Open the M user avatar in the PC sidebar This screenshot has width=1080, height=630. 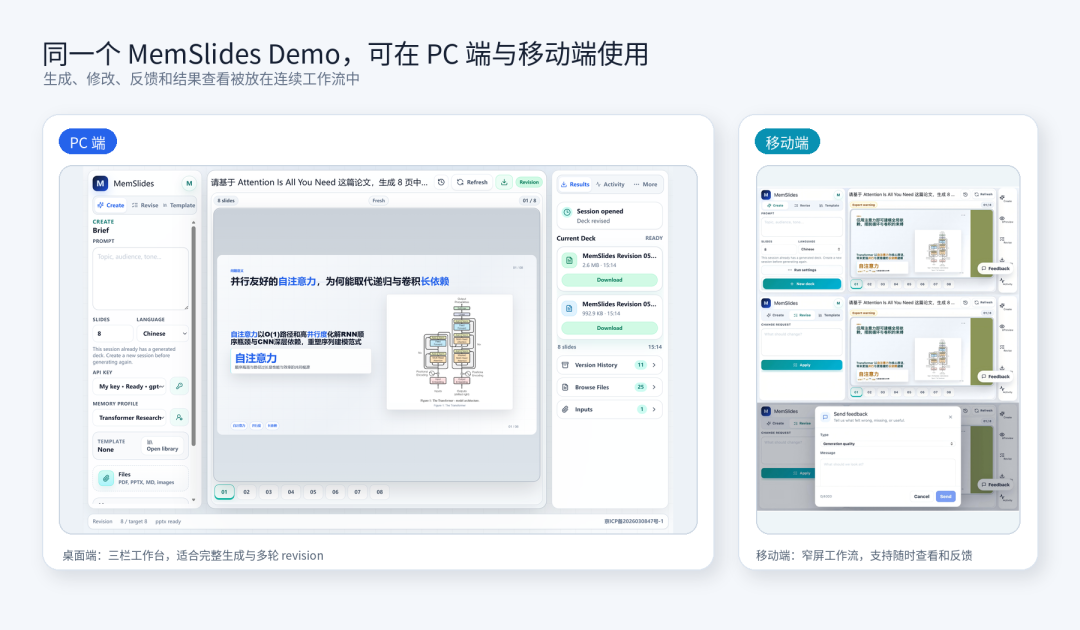189,183
